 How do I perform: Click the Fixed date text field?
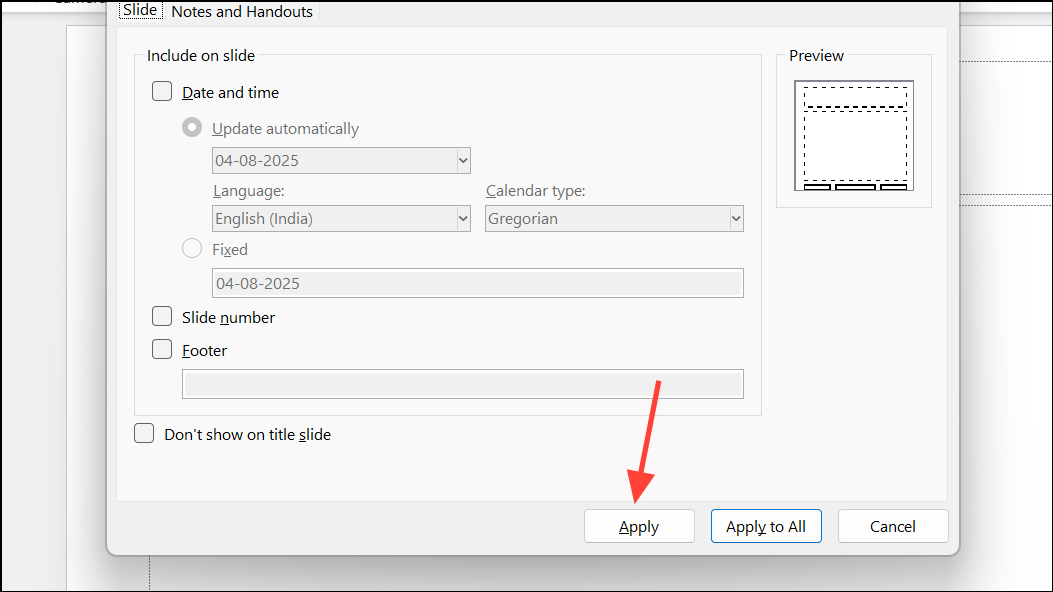pos(477,283)
